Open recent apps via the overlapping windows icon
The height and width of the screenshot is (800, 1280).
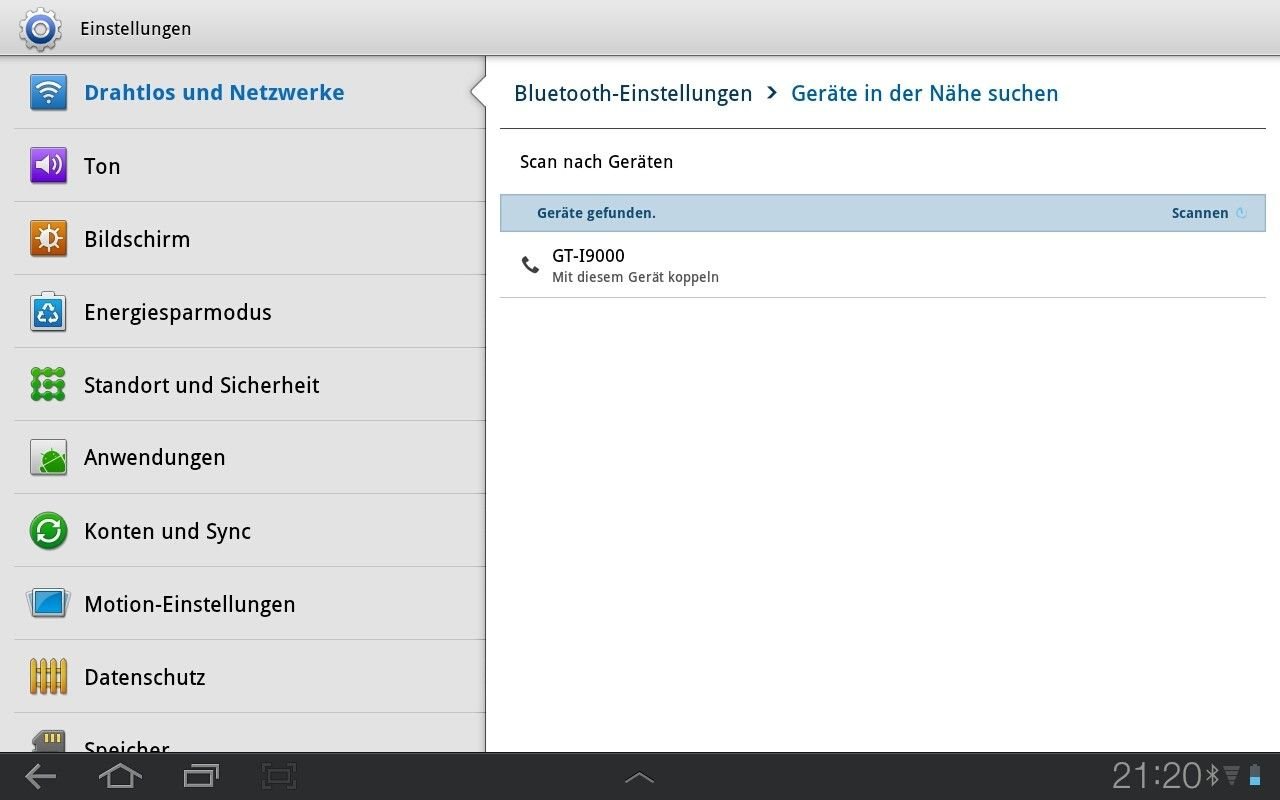201,776
